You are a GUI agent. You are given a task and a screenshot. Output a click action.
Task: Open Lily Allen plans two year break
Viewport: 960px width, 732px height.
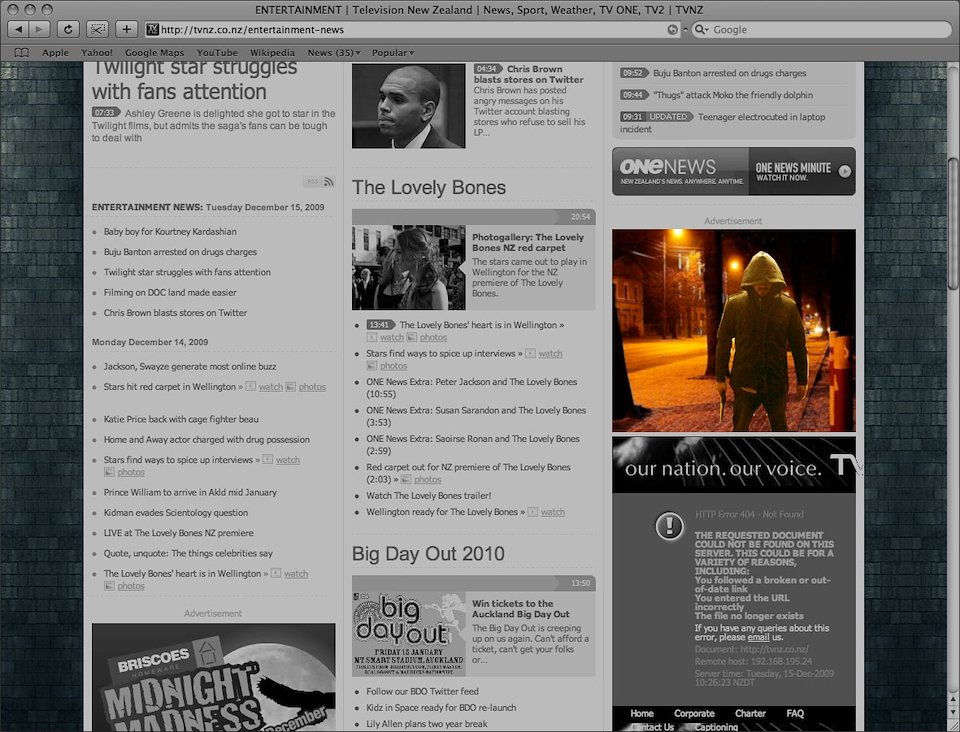pyautogui.click(x=427, y=724)
